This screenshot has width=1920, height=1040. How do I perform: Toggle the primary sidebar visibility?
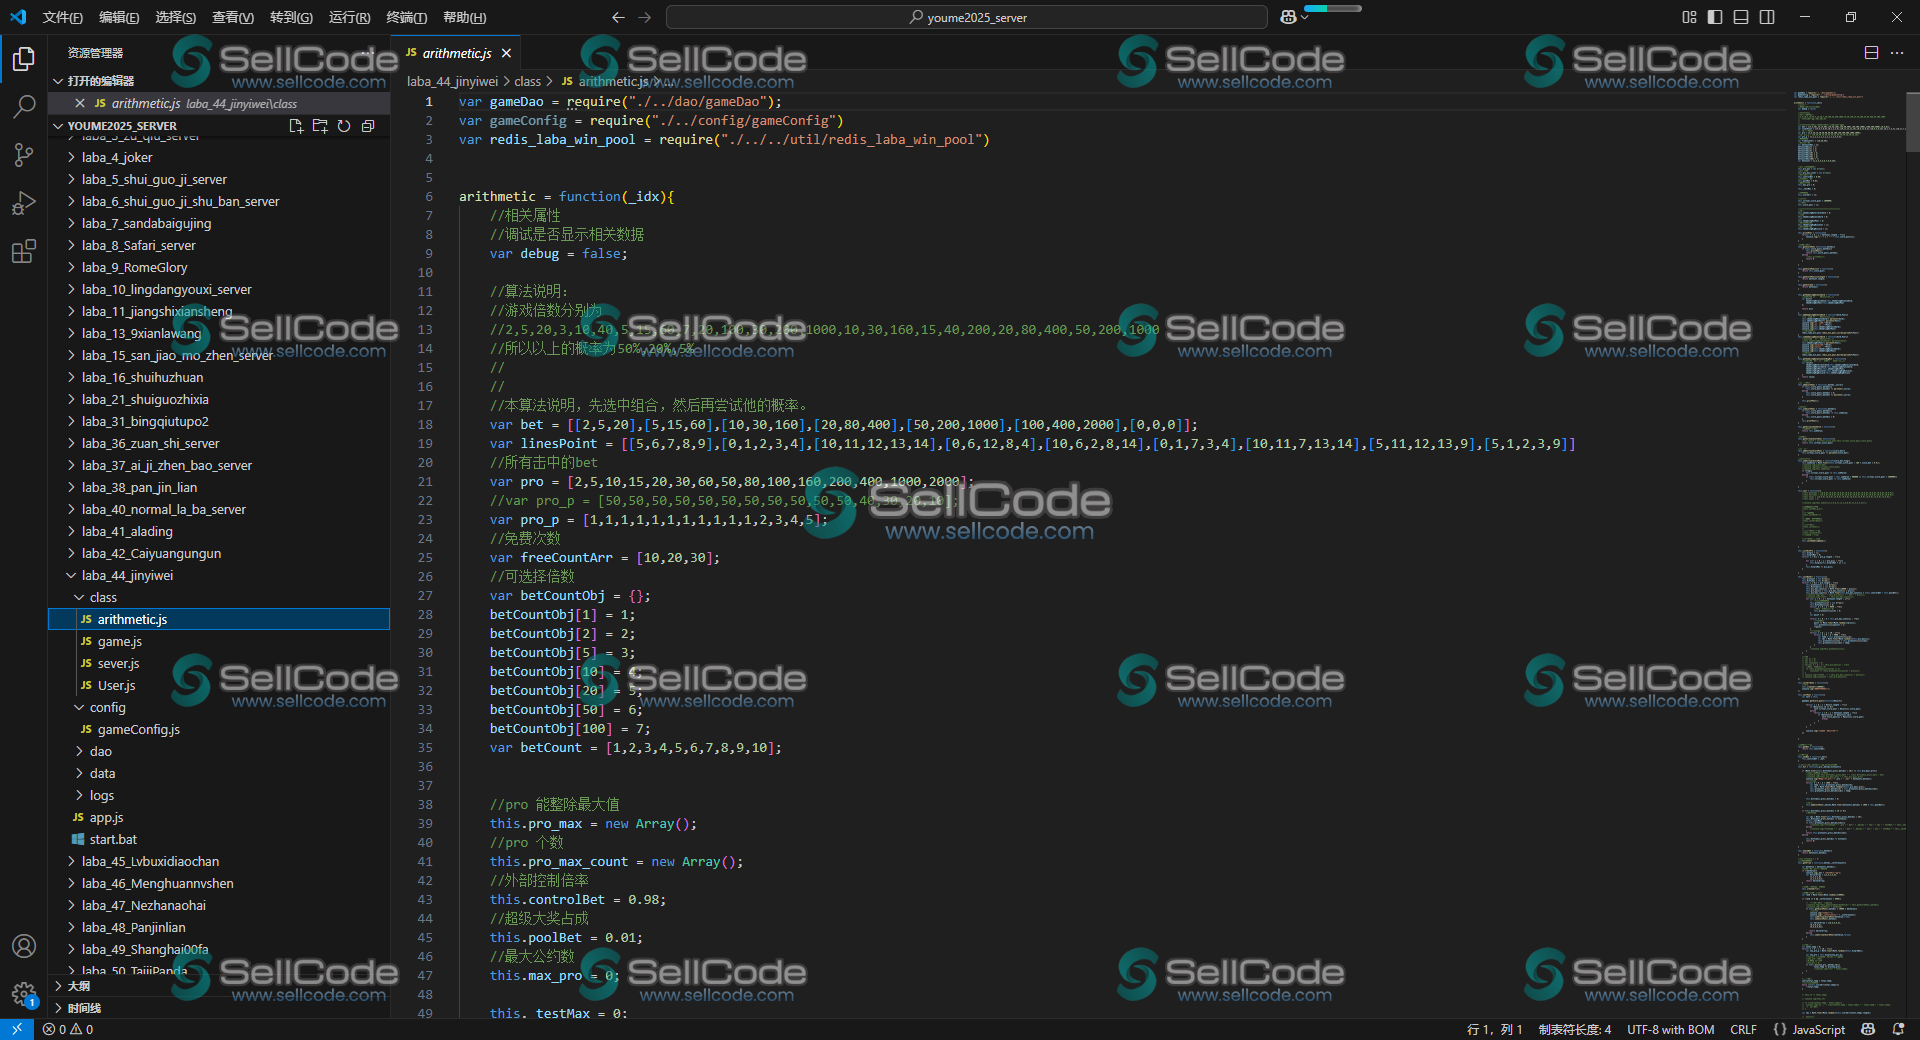click(x=1715, y=17)
